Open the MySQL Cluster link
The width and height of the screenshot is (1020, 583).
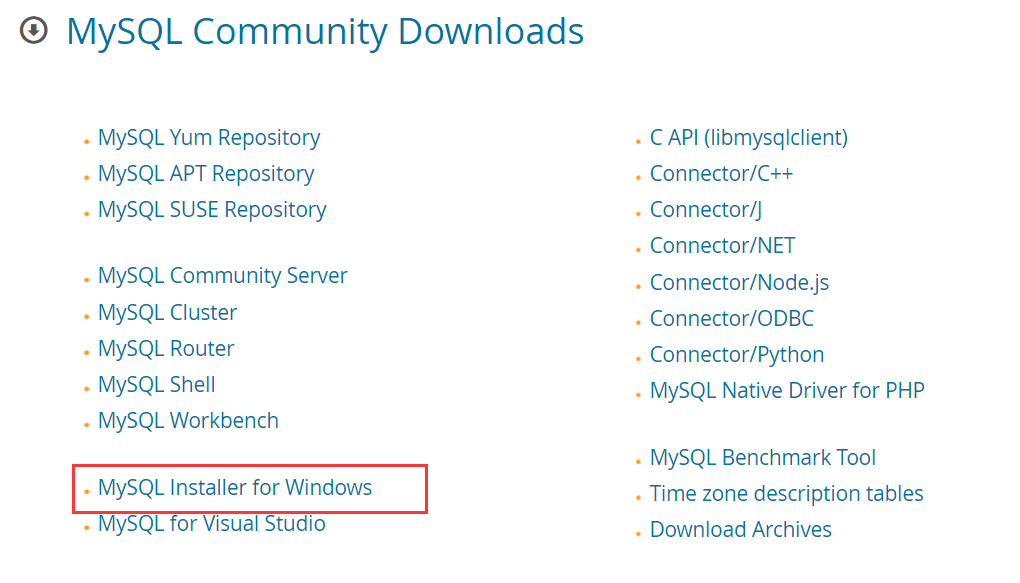click(x=167, y=312)
